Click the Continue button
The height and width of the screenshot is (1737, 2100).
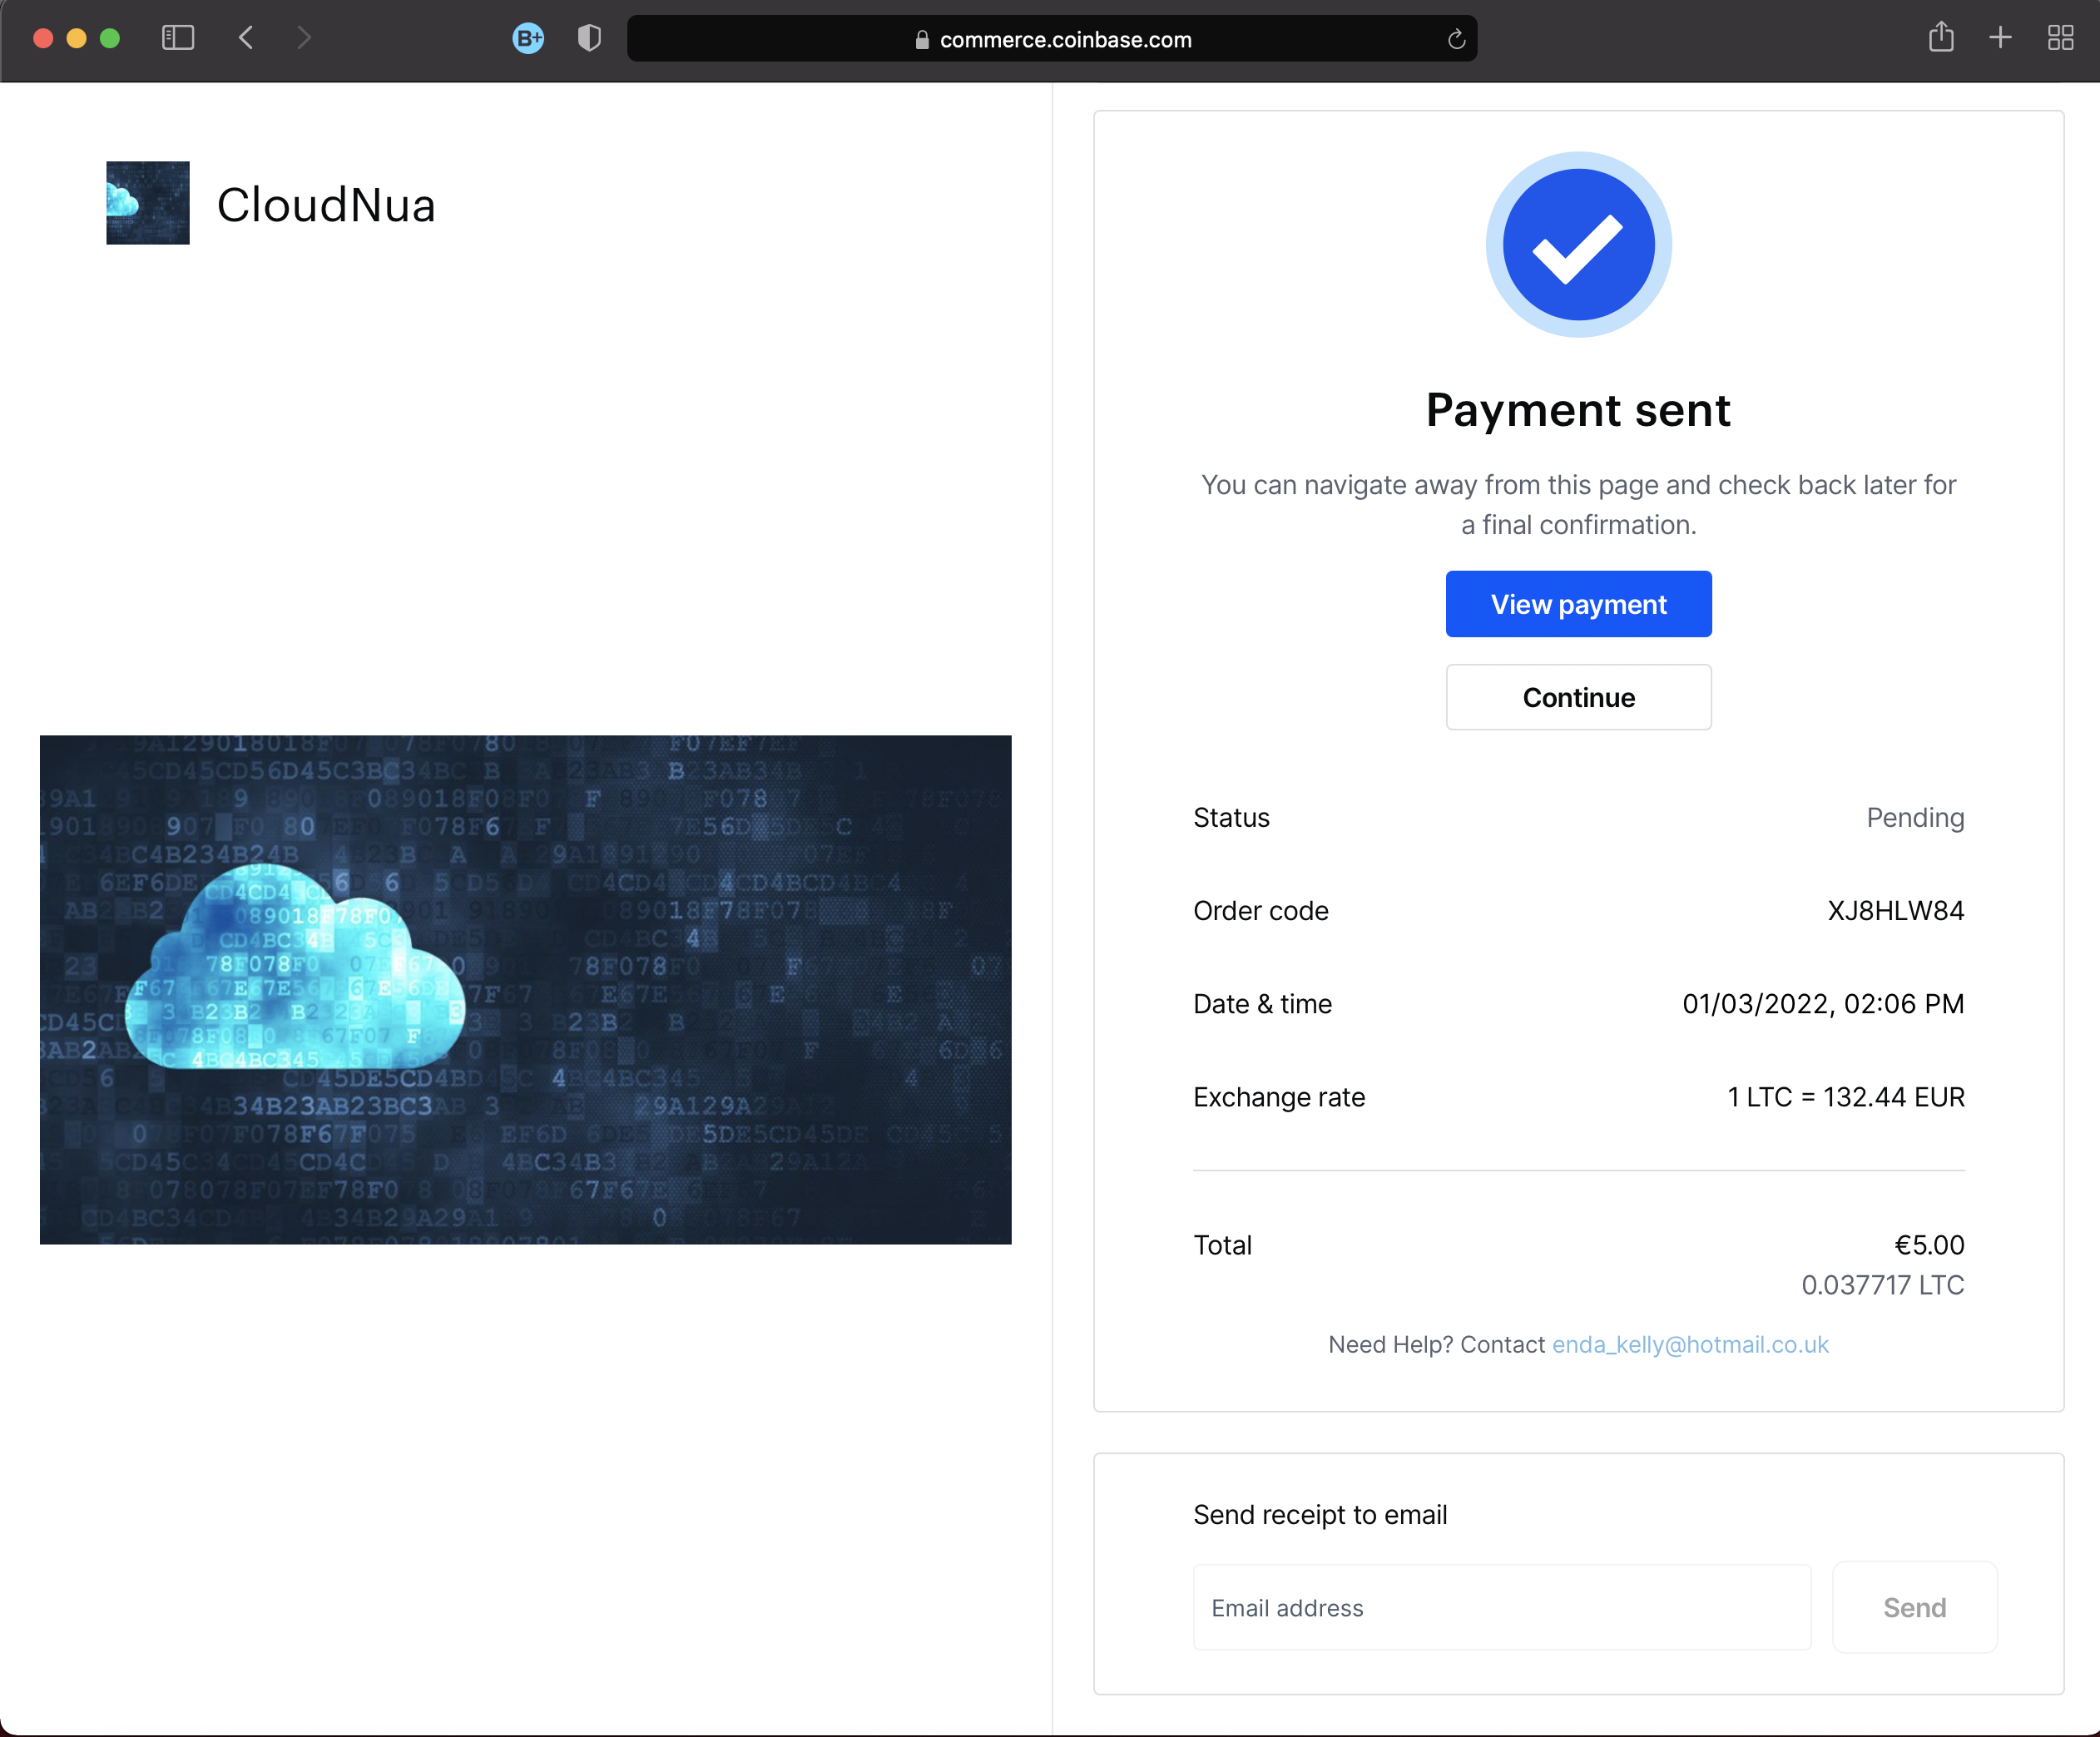(x=1577, y=695)
